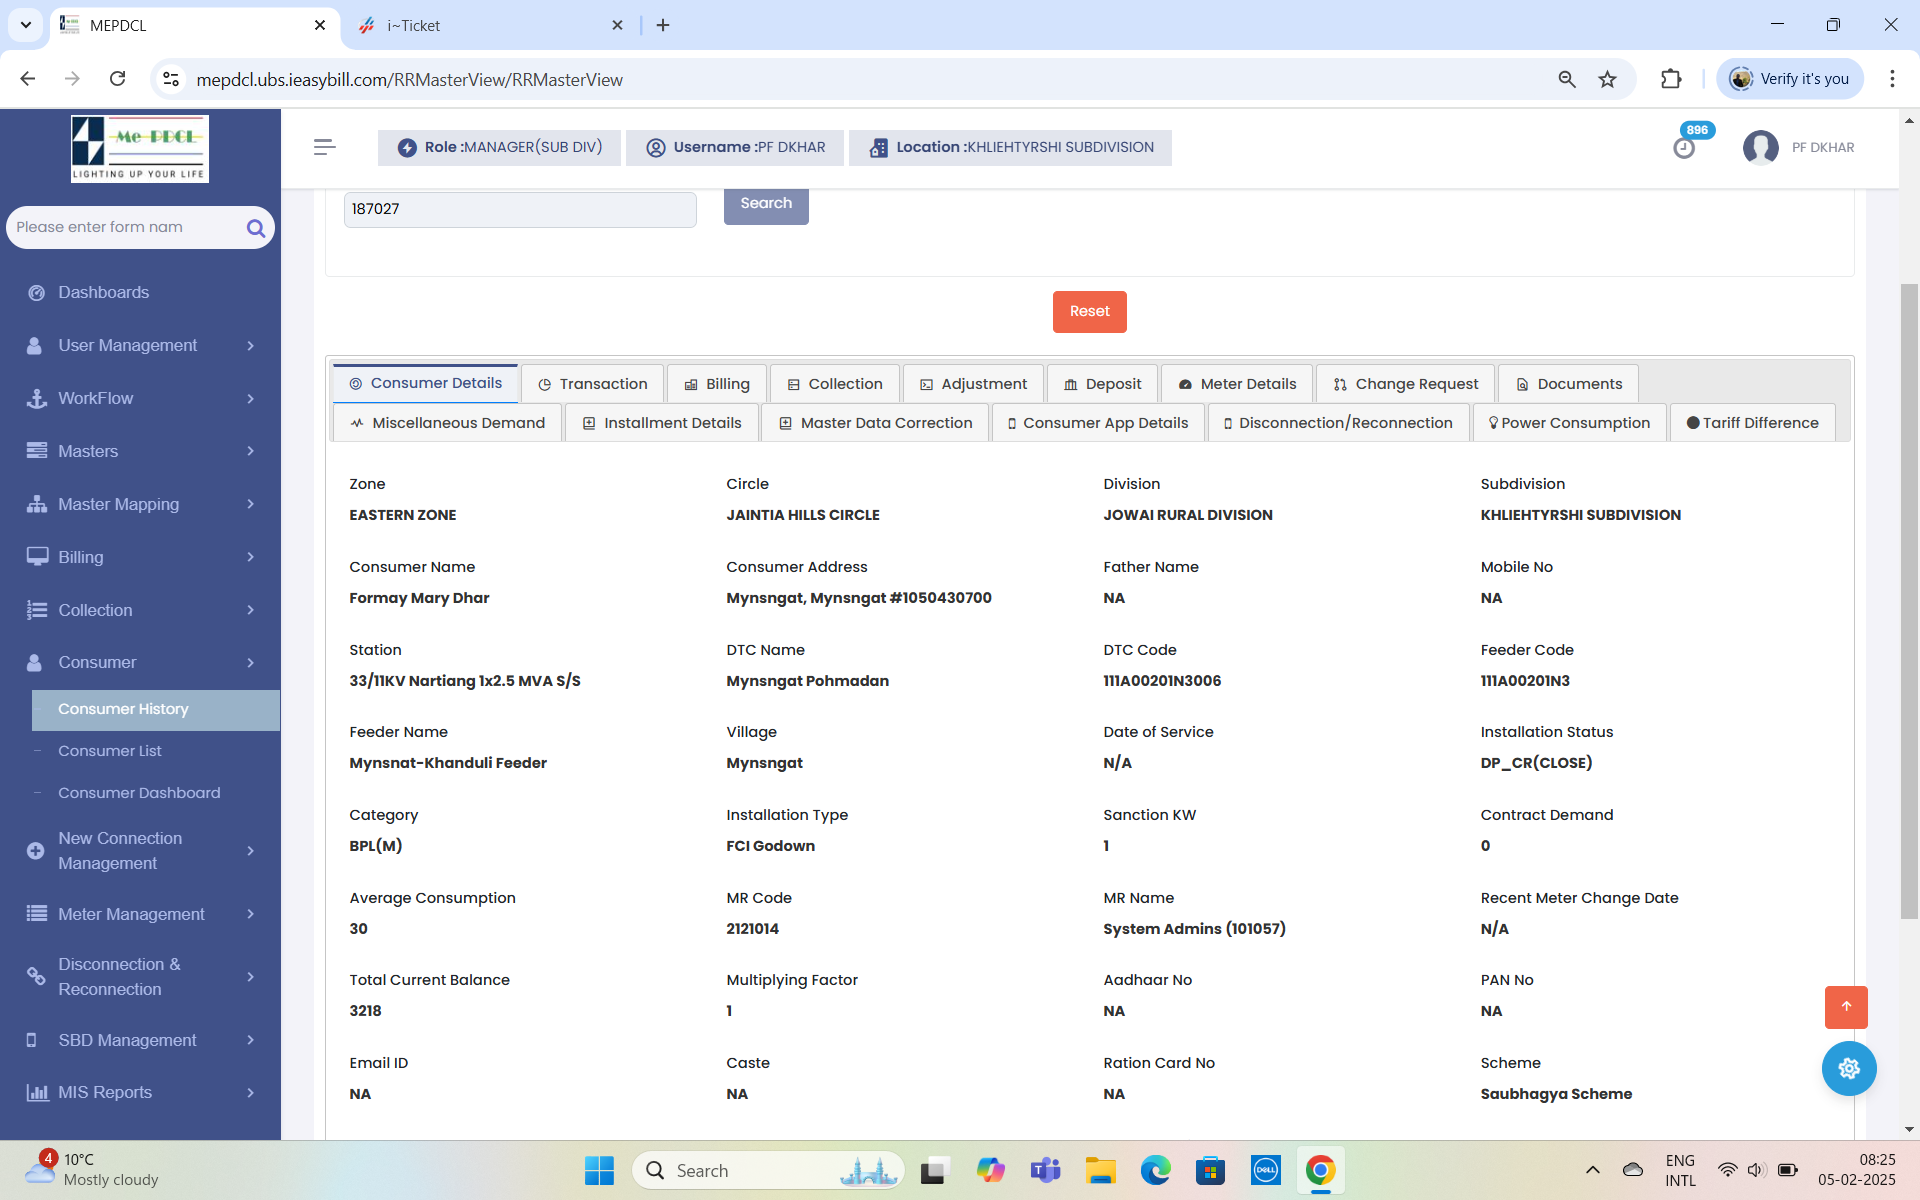
Task: Click the red scroll-to-top arrow button
Action: (1846, 1007)
